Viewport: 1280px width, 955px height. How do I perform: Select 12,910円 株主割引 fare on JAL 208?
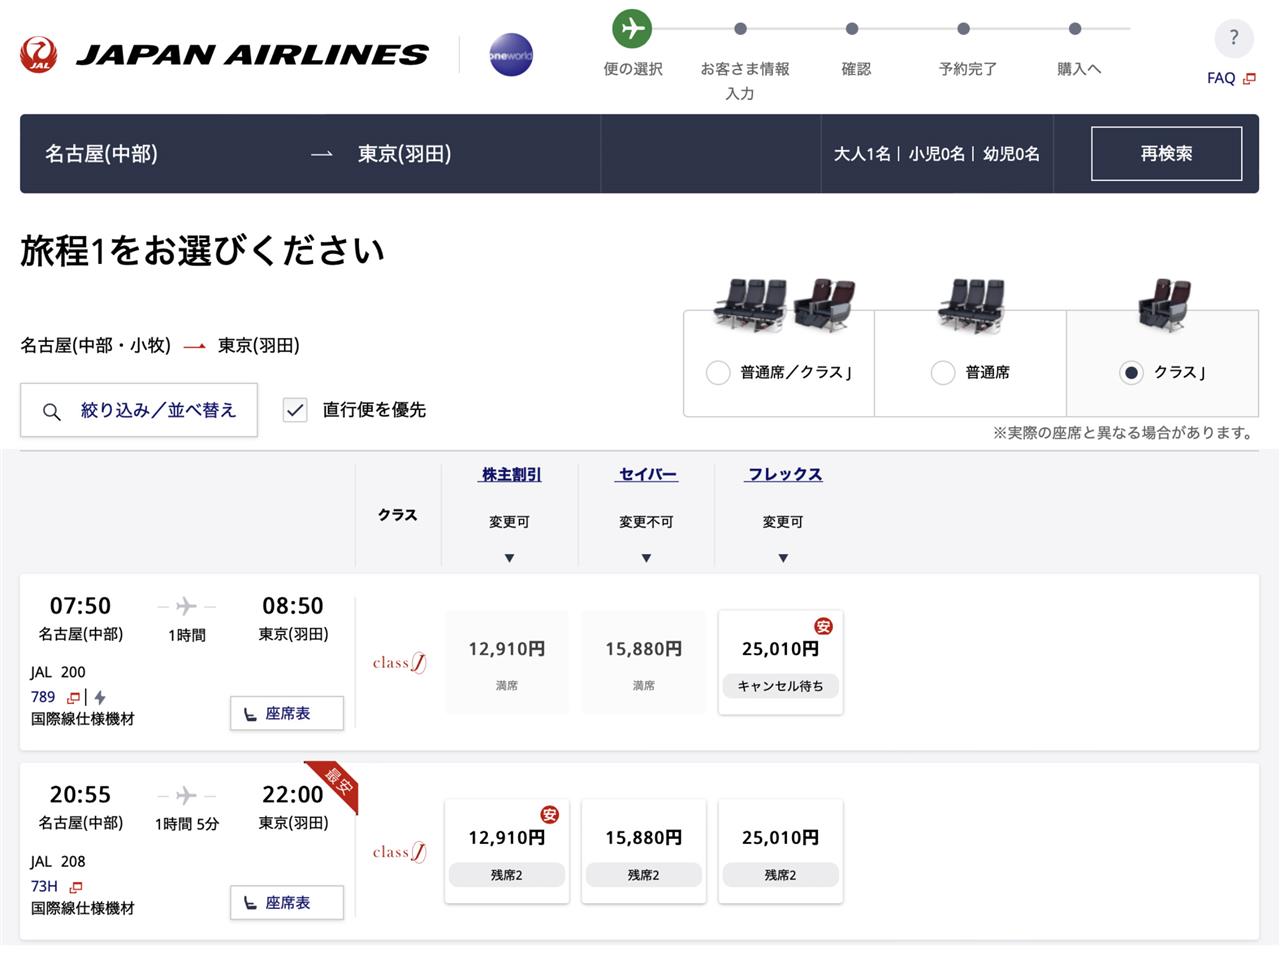tap(506, 851)
